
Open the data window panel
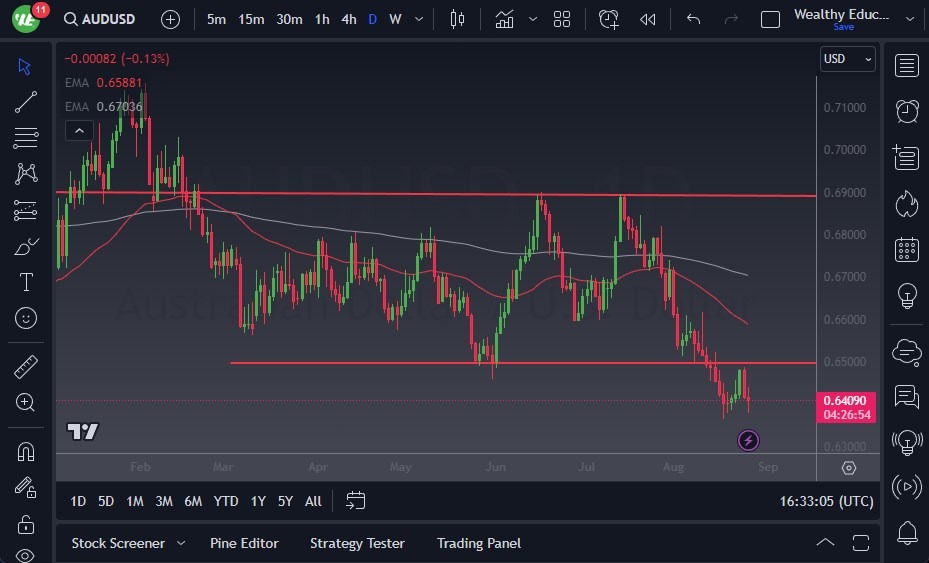point(906,158)
